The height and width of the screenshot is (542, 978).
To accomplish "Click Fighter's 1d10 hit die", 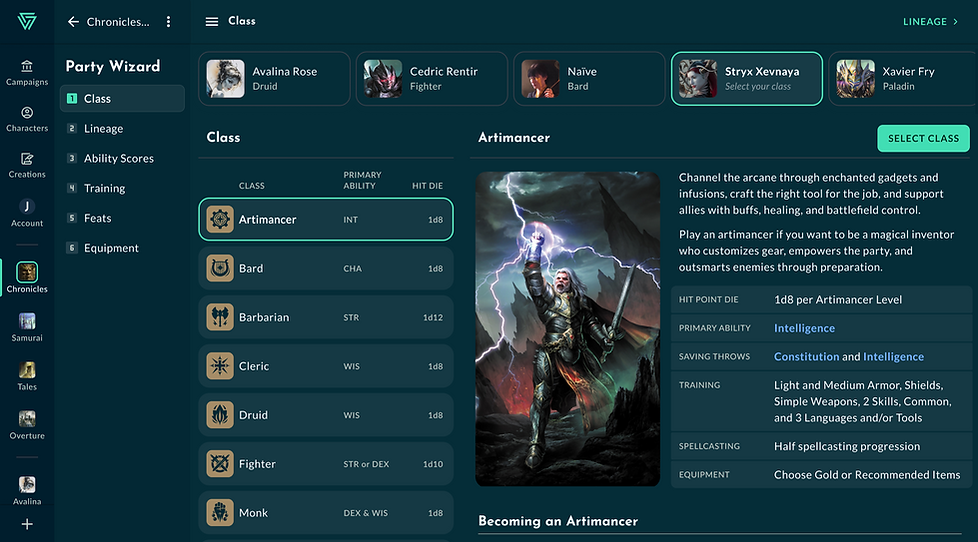I will point(433,464).
